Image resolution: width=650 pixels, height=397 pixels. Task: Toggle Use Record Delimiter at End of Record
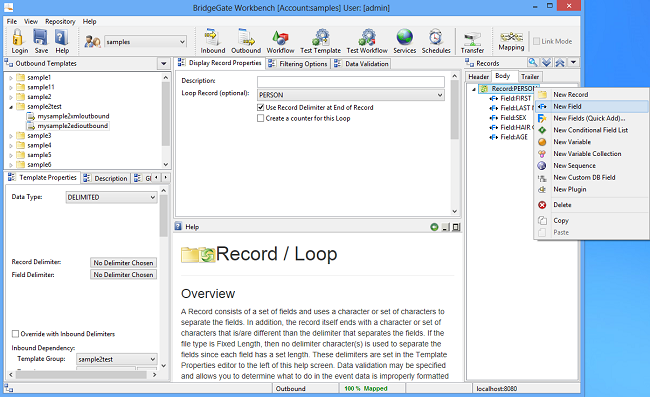(261, 107)
